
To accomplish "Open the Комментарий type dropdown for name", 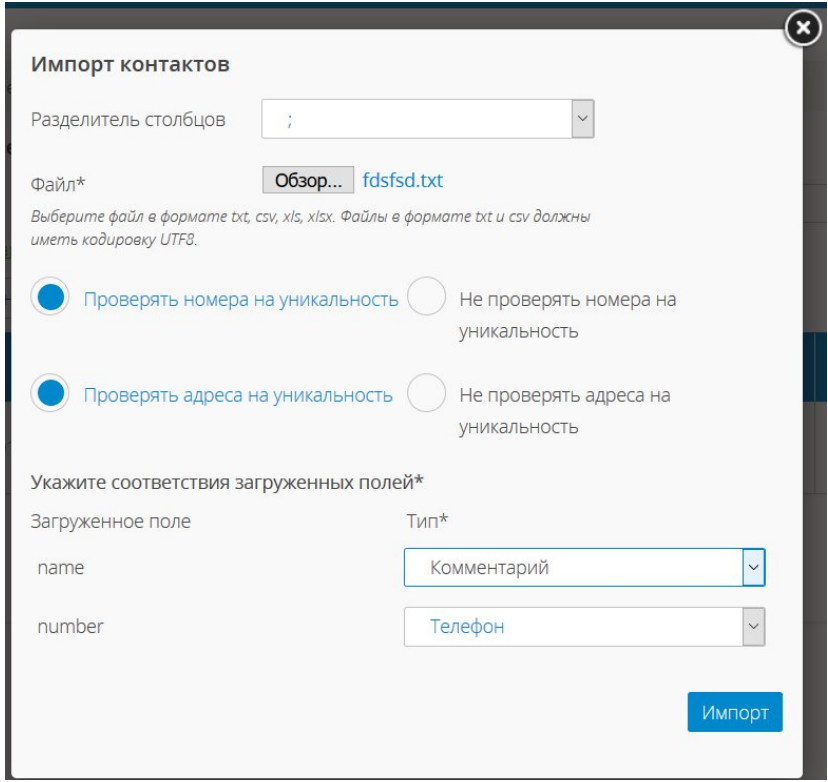I will pos(573,568).
